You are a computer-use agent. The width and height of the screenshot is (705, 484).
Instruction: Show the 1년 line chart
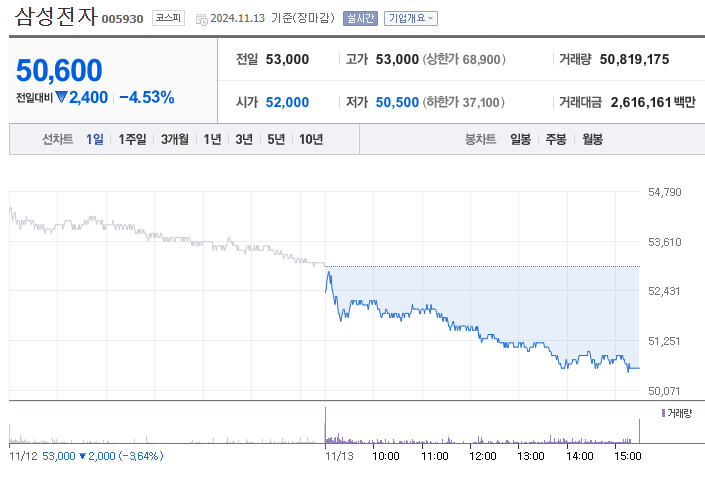[212, 139]
